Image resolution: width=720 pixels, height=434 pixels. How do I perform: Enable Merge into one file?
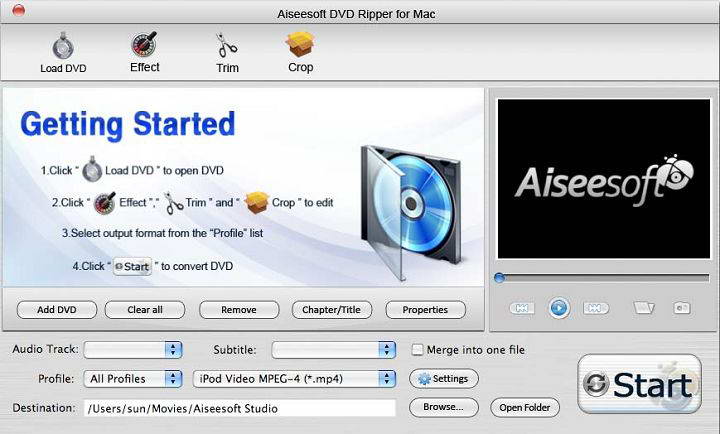point(417,349)
